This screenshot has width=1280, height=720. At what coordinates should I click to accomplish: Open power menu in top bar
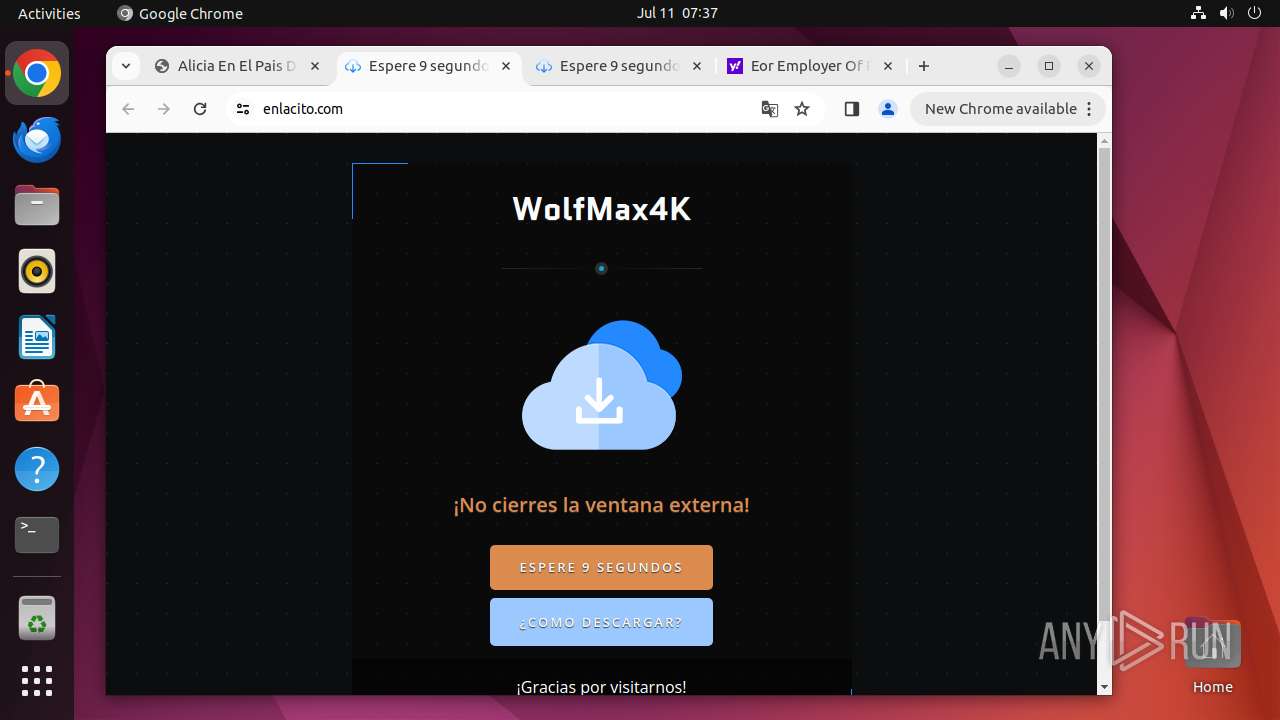(x=1255, y=13)
